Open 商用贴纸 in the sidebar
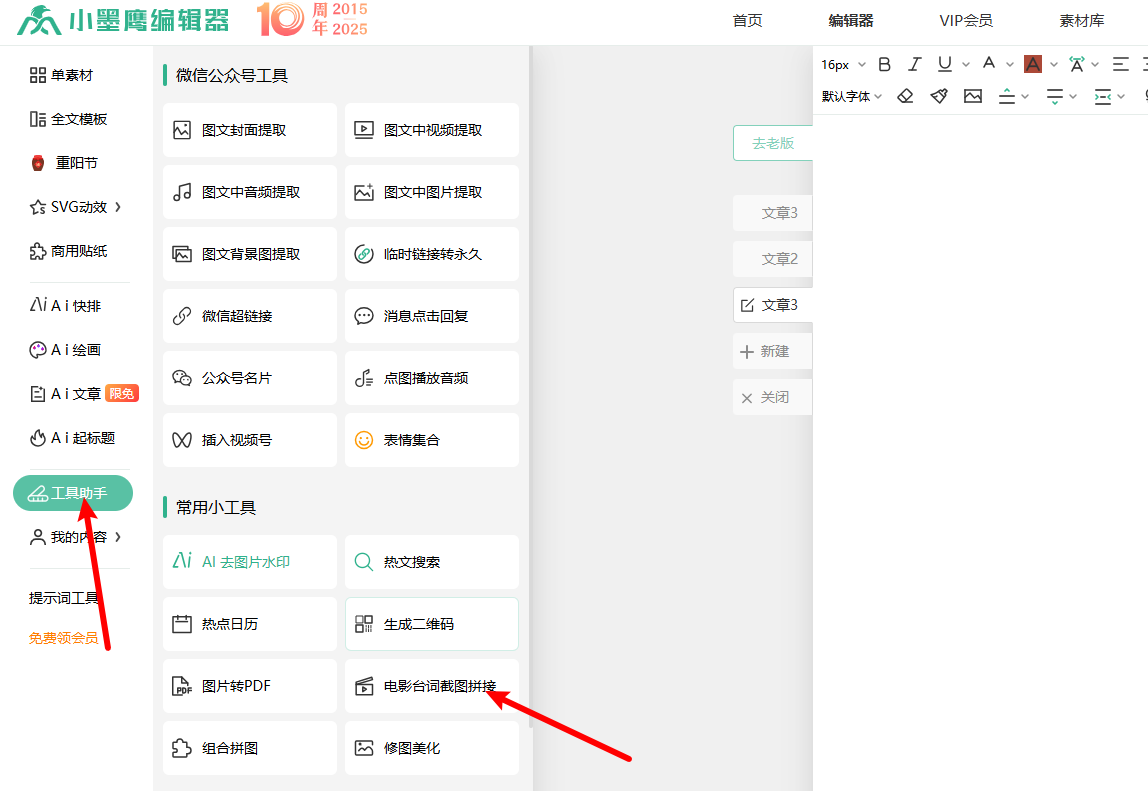1148x791 pixels. click(x=69, y=251)
